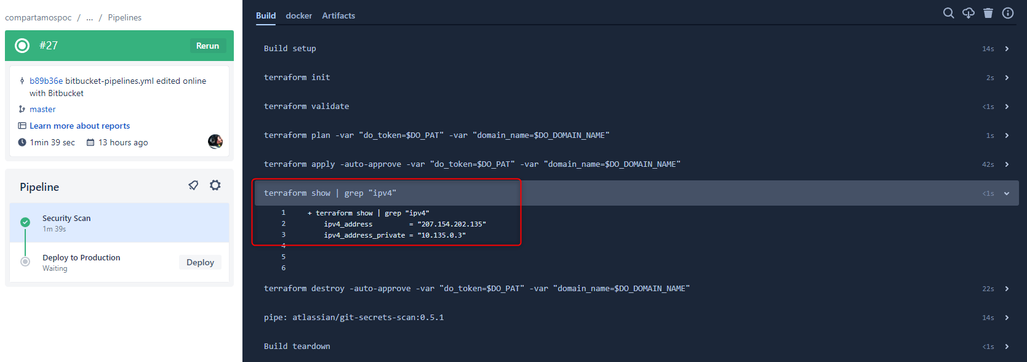
Task: Click the 13 hours ago timestamp
Action: (122, 142)
